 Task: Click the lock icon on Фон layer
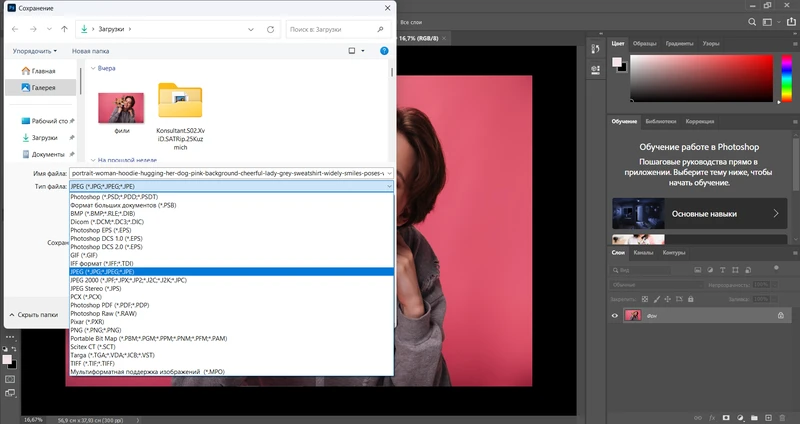coord(781,315)
